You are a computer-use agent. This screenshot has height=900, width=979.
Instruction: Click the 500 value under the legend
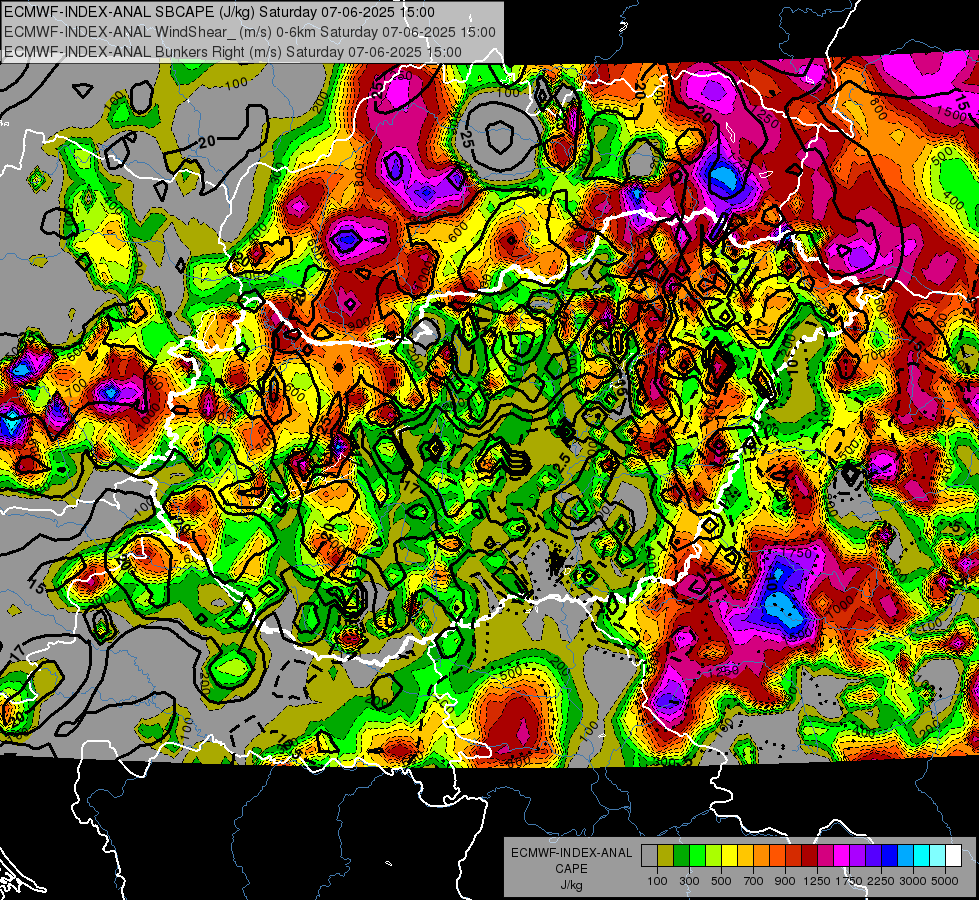coord(721,881)
